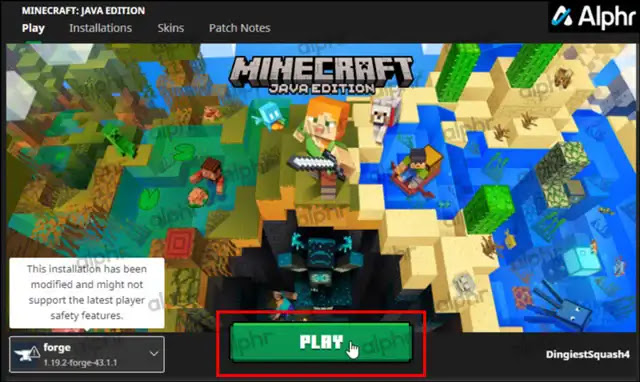This screenshot has width=640, height=382.
Task: Click the green PLAY button
Action: 320,342
